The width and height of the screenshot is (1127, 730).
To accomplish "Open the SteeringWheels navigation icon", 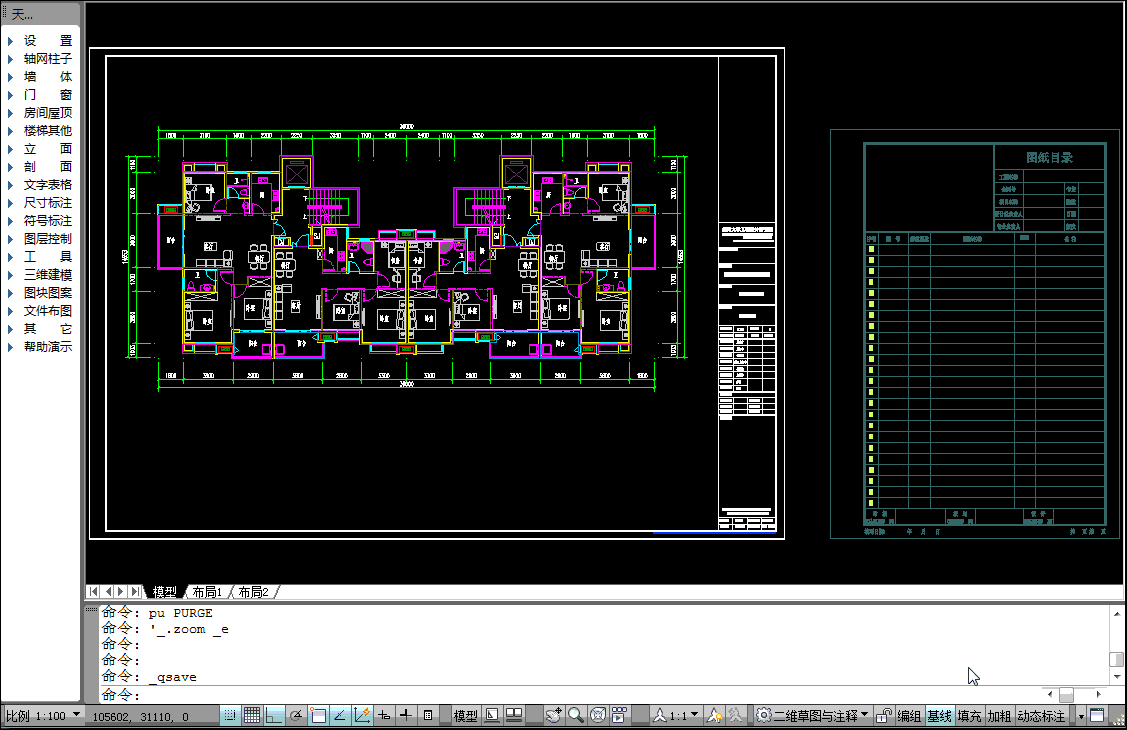I will (598, 715).
